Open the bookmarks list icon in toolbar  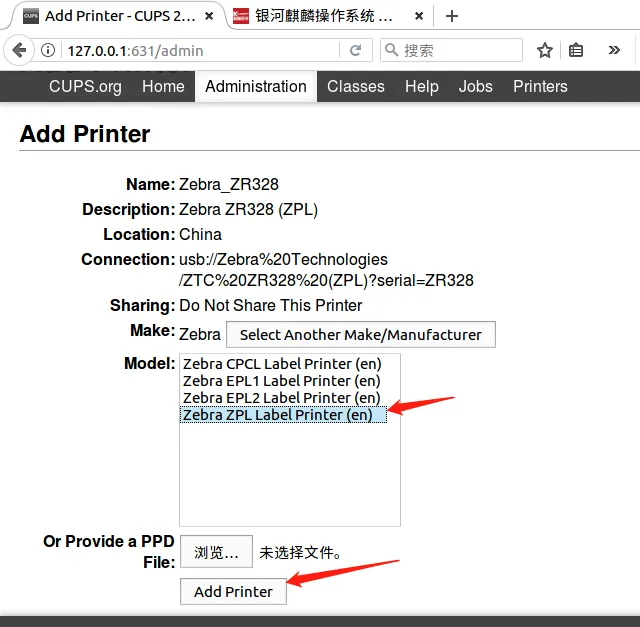pyautogui.click(x=576, y=50)
